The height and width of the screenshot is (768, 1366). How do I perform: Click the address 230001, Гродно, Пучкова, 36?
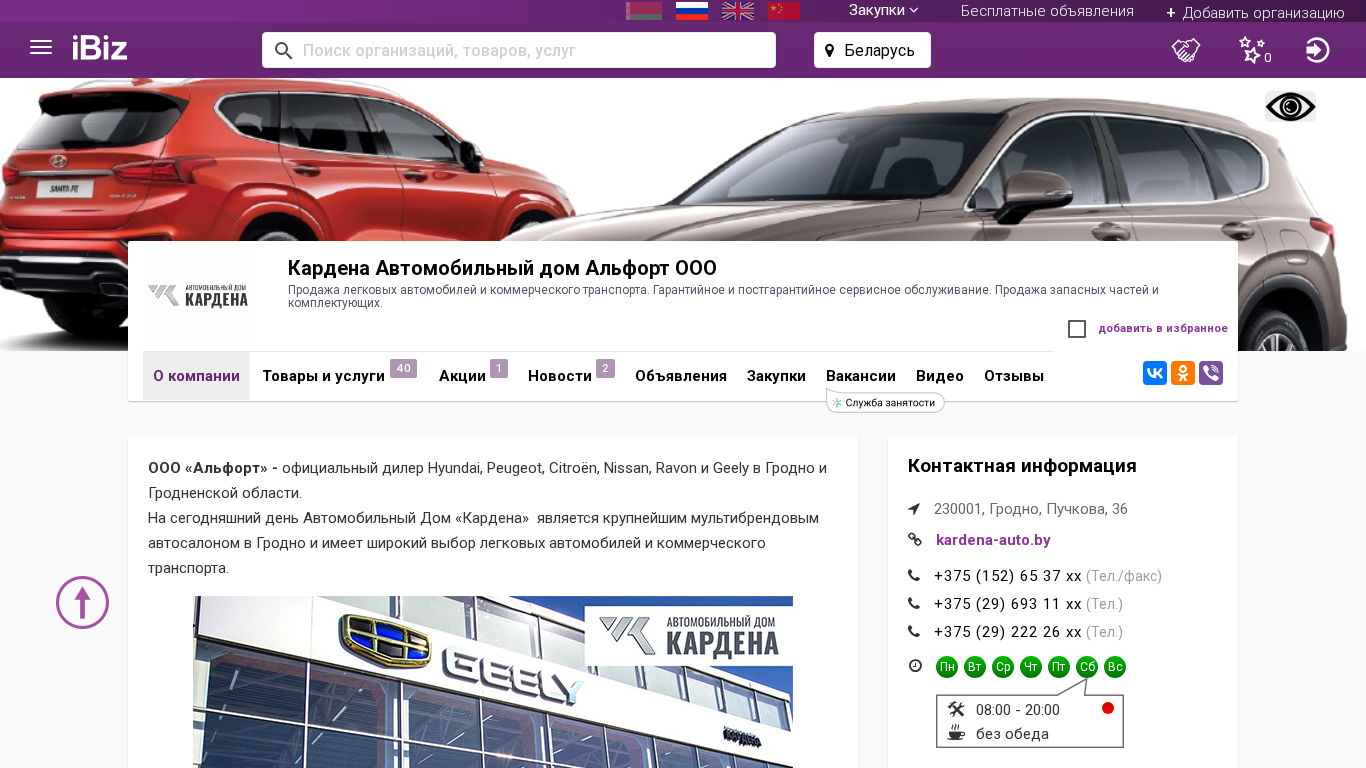pyautogui.click(x=1031, y=509)
